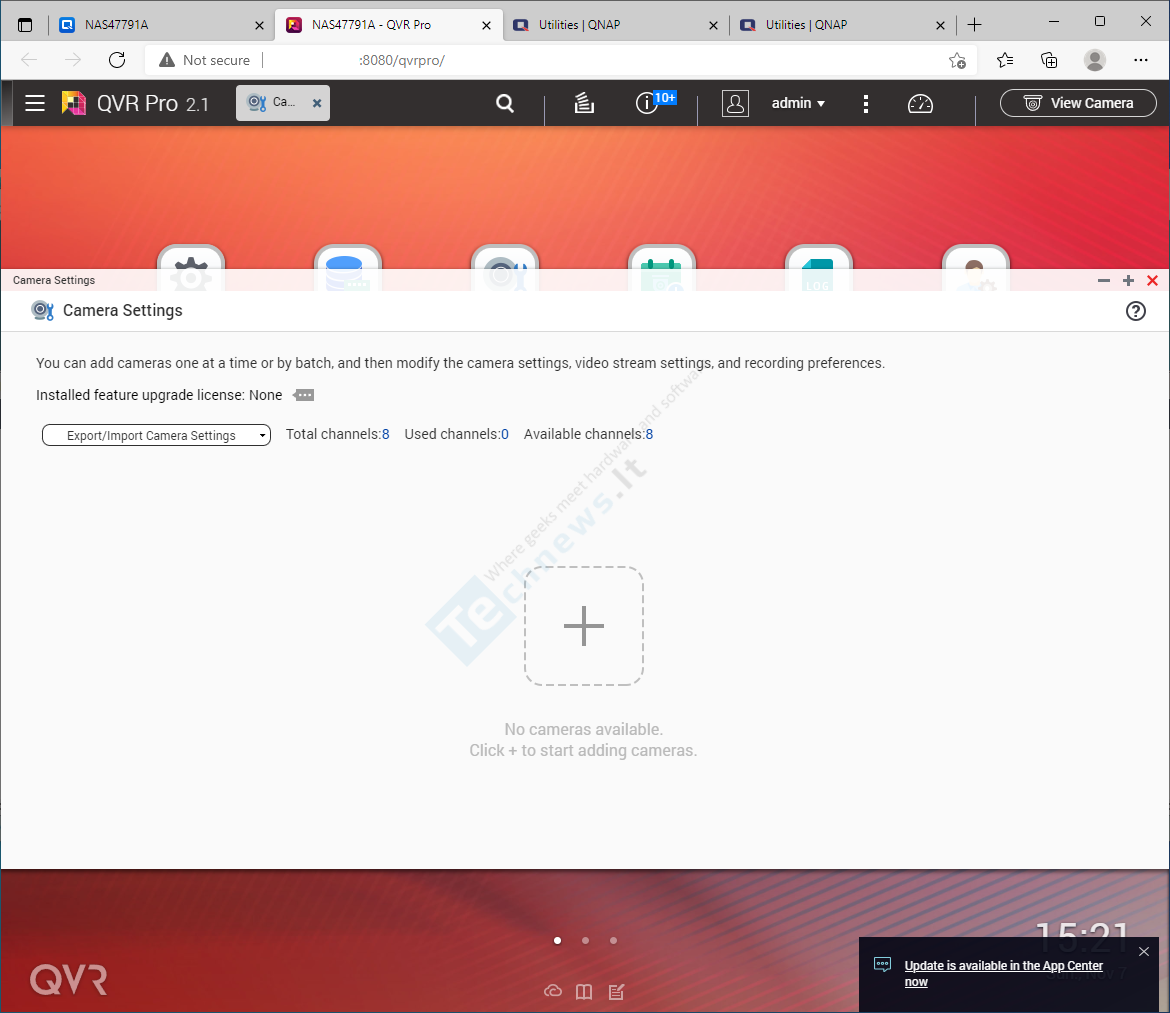
Task: Expand the Export/Import Camera Settings dropdown
Action: point(157,435)
